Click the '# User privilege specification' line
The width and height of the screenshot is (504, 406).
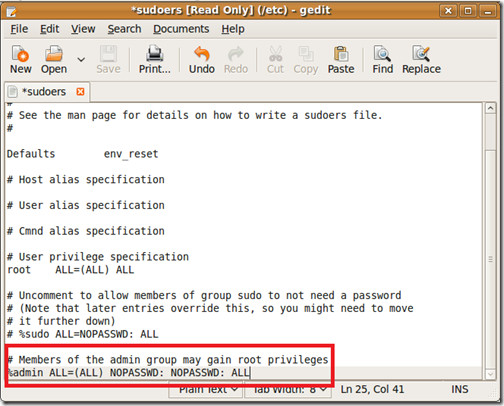(98, 257)
